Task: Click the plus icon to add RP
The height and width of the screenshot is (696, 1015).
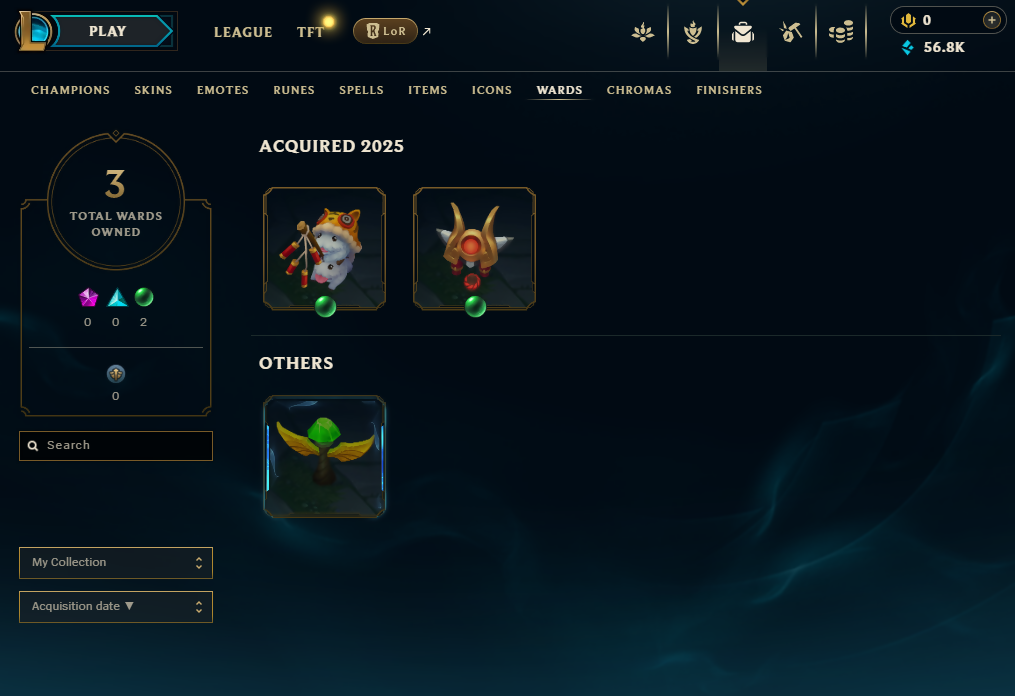Action: 992,20
